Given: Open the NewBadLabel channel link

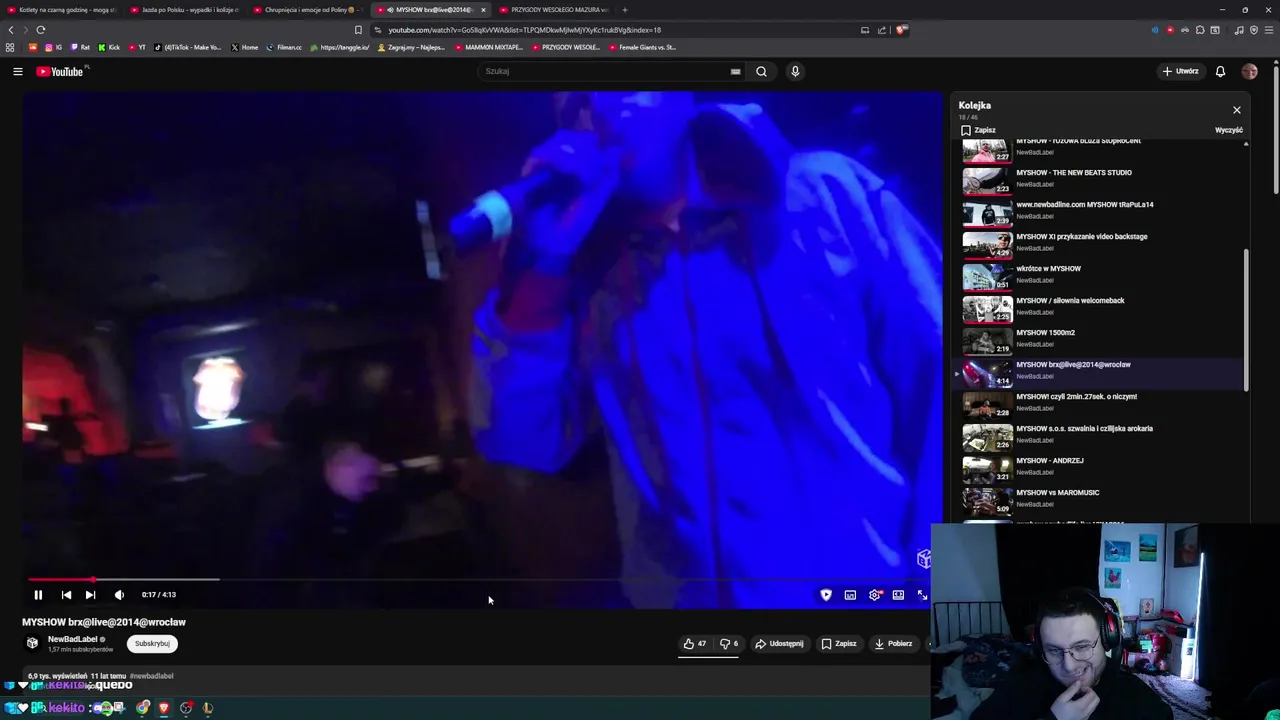Looking at the screenshot, I should coord(72,639).
